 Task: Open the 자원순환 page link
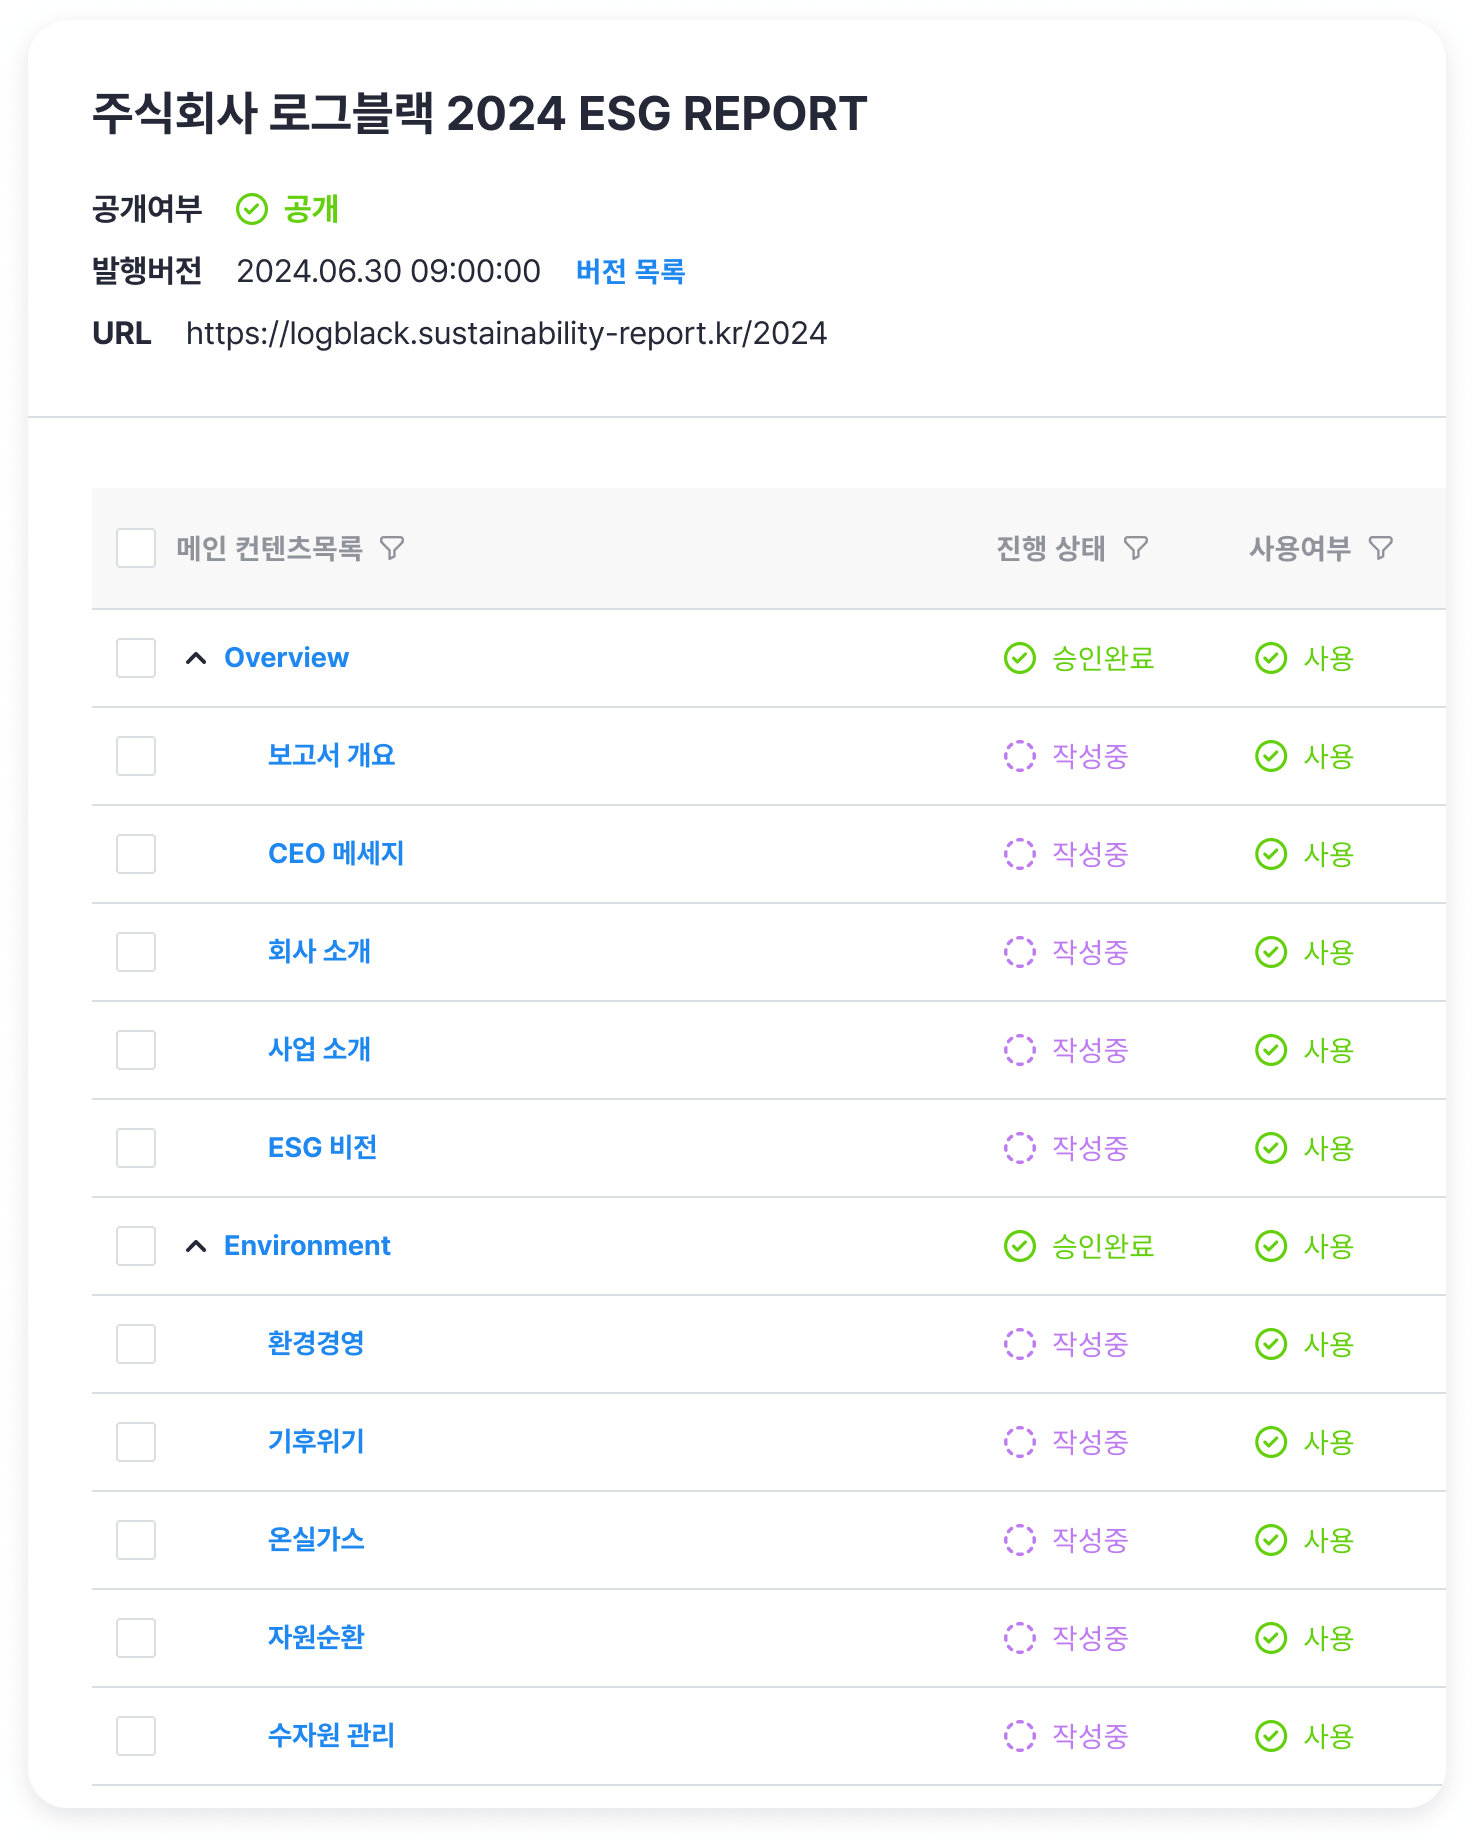click(316, 1637)
